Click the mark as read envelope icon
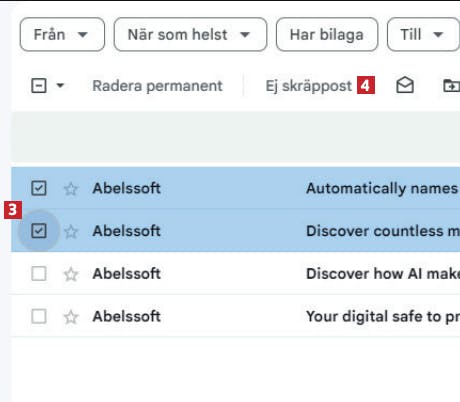Screen dimensions: 460x402 405,85
